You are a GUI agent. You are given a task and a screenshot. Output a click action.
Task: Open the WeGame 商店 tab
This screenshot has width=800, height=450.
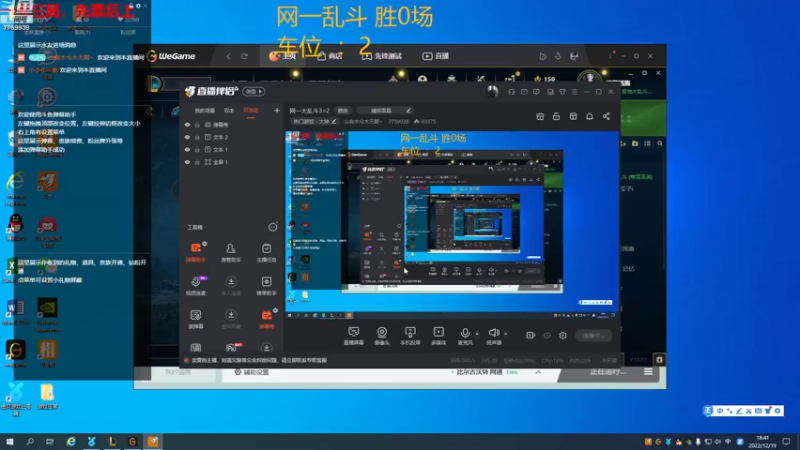(330, 56)
